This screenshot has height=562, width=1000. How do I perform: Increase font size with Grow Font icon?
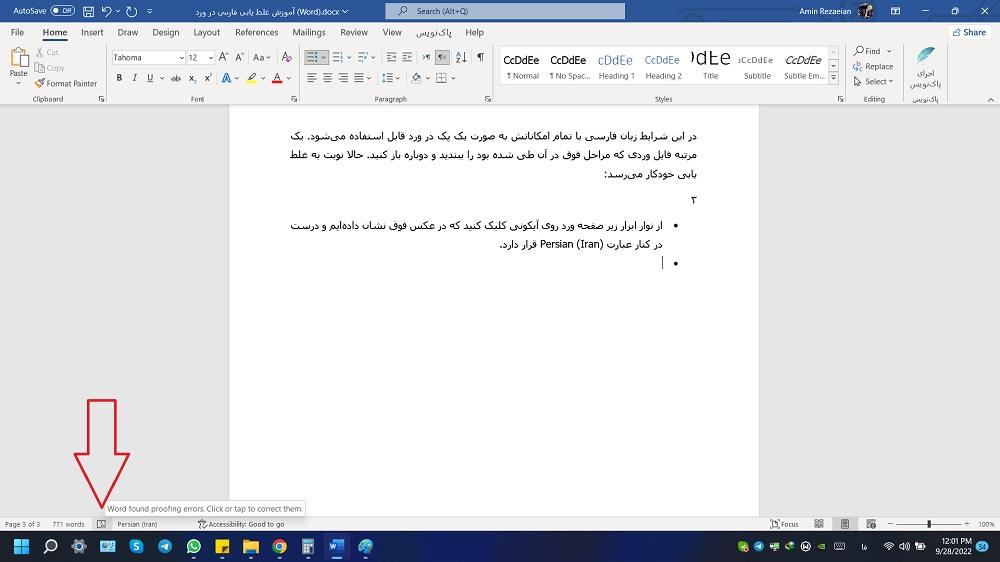222,57
